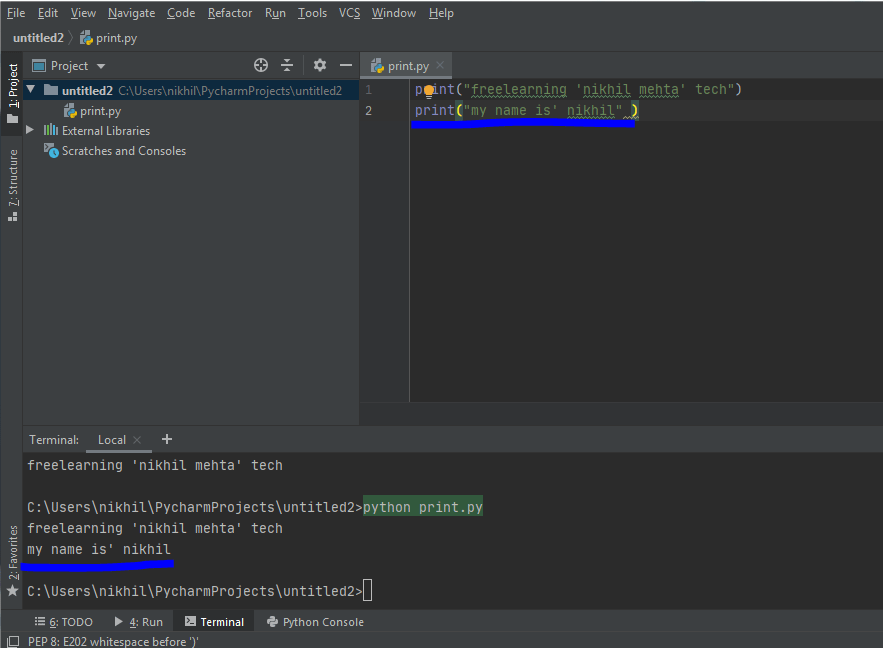The width and height of the screenshot is (883, 648).
Task: Open the VCS menu
Action: [x=349, y=13]
